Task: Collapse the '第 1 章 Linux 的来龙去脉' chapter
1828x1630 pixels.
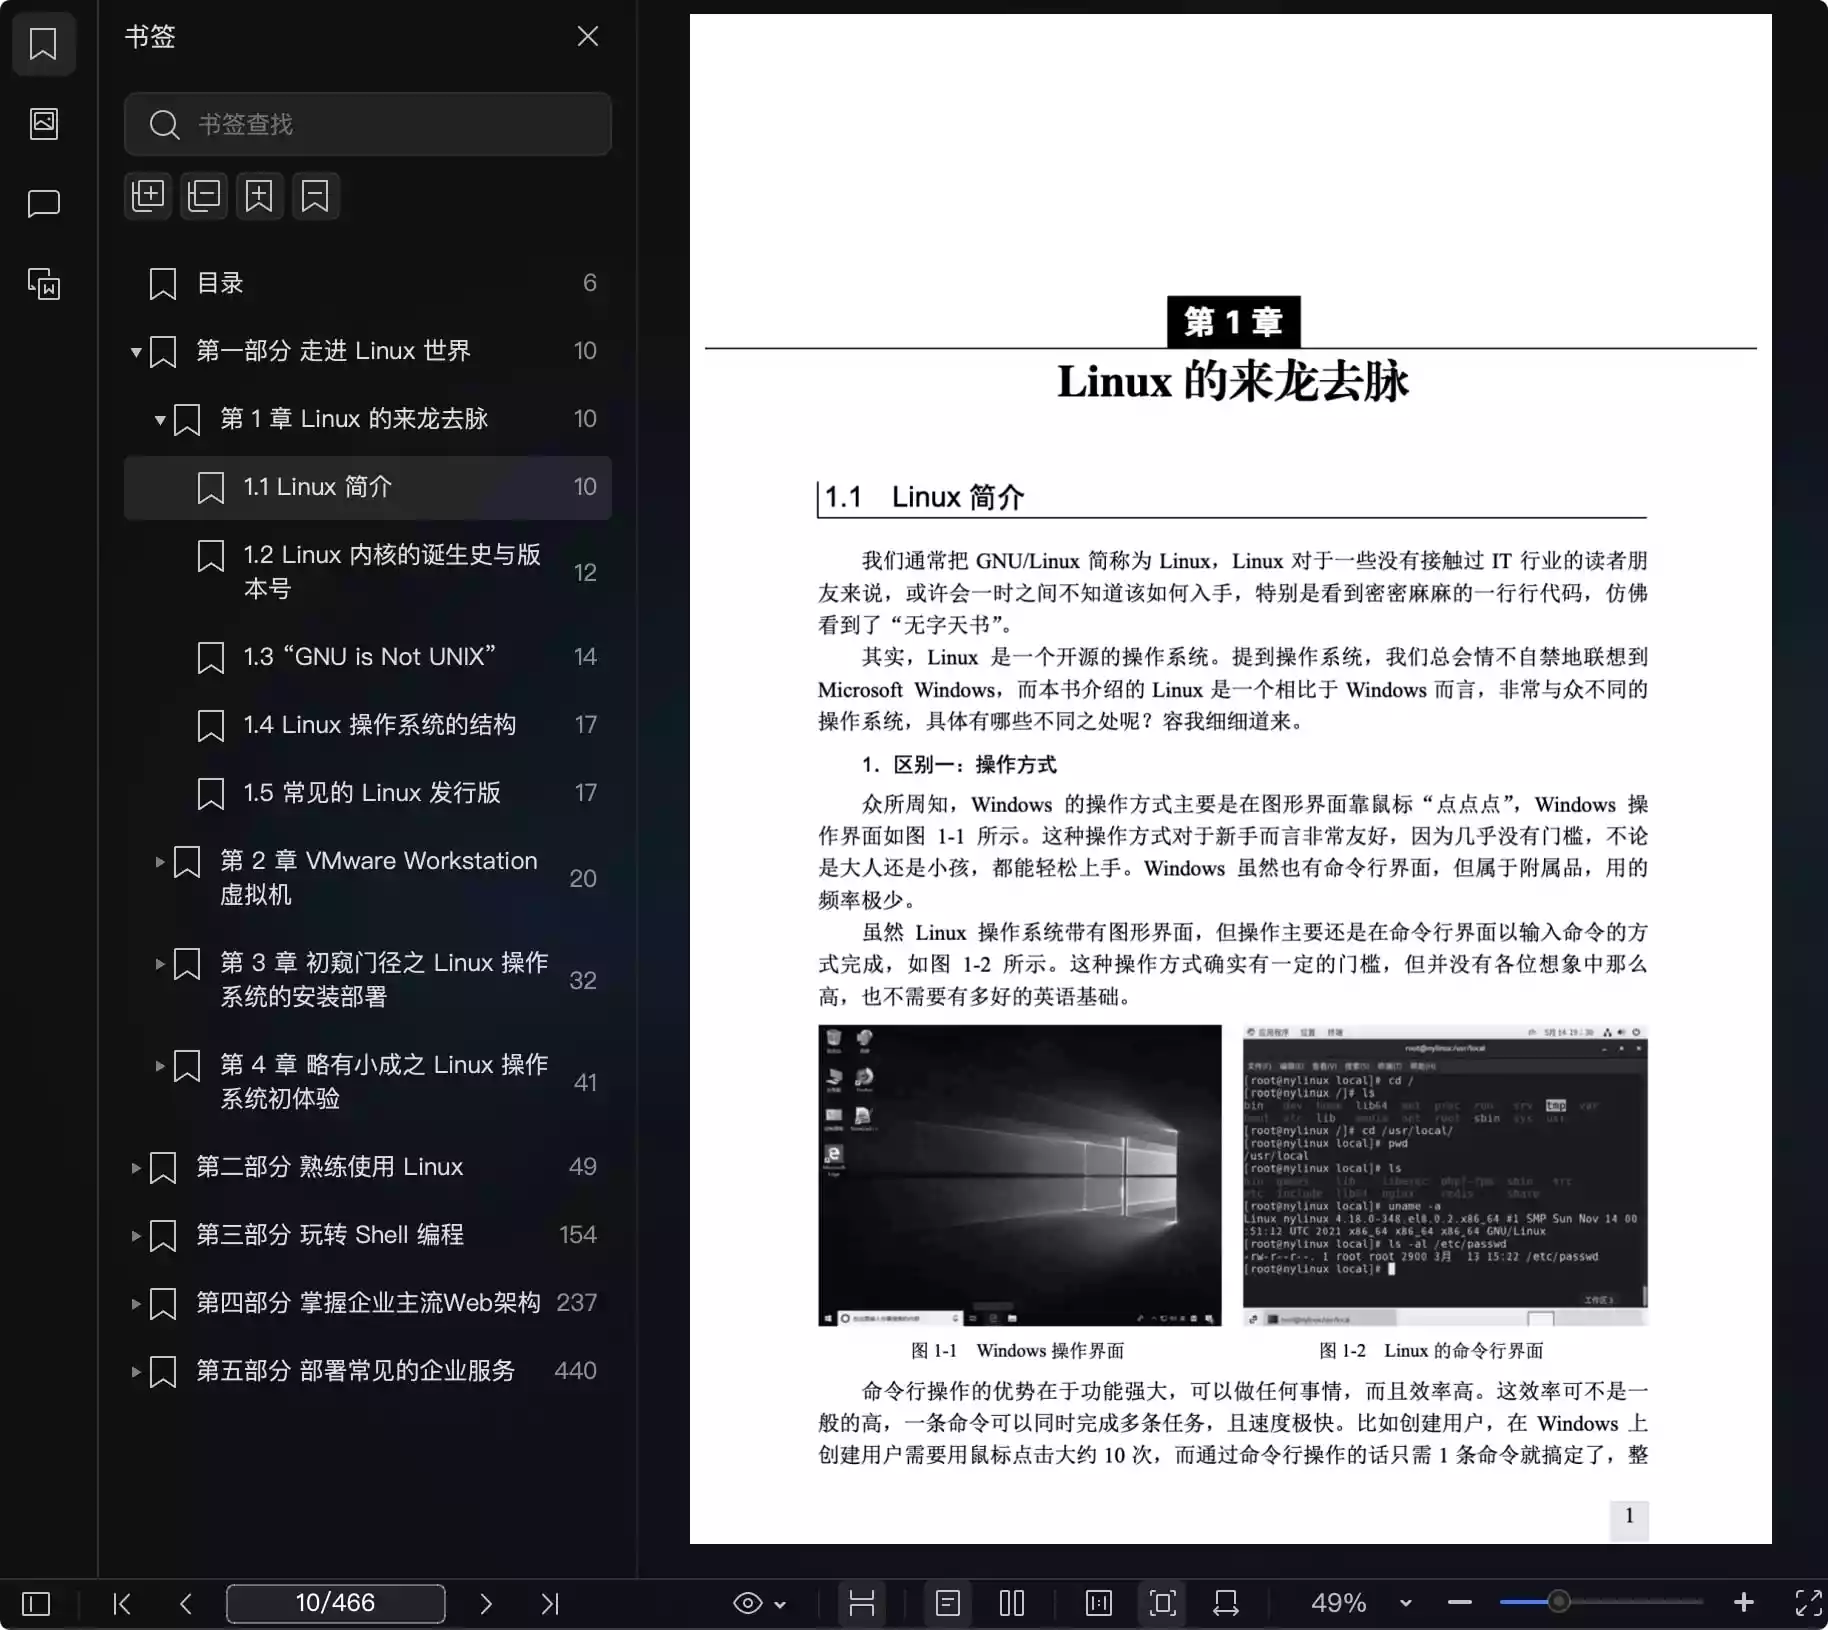Action: coord(160,419)
